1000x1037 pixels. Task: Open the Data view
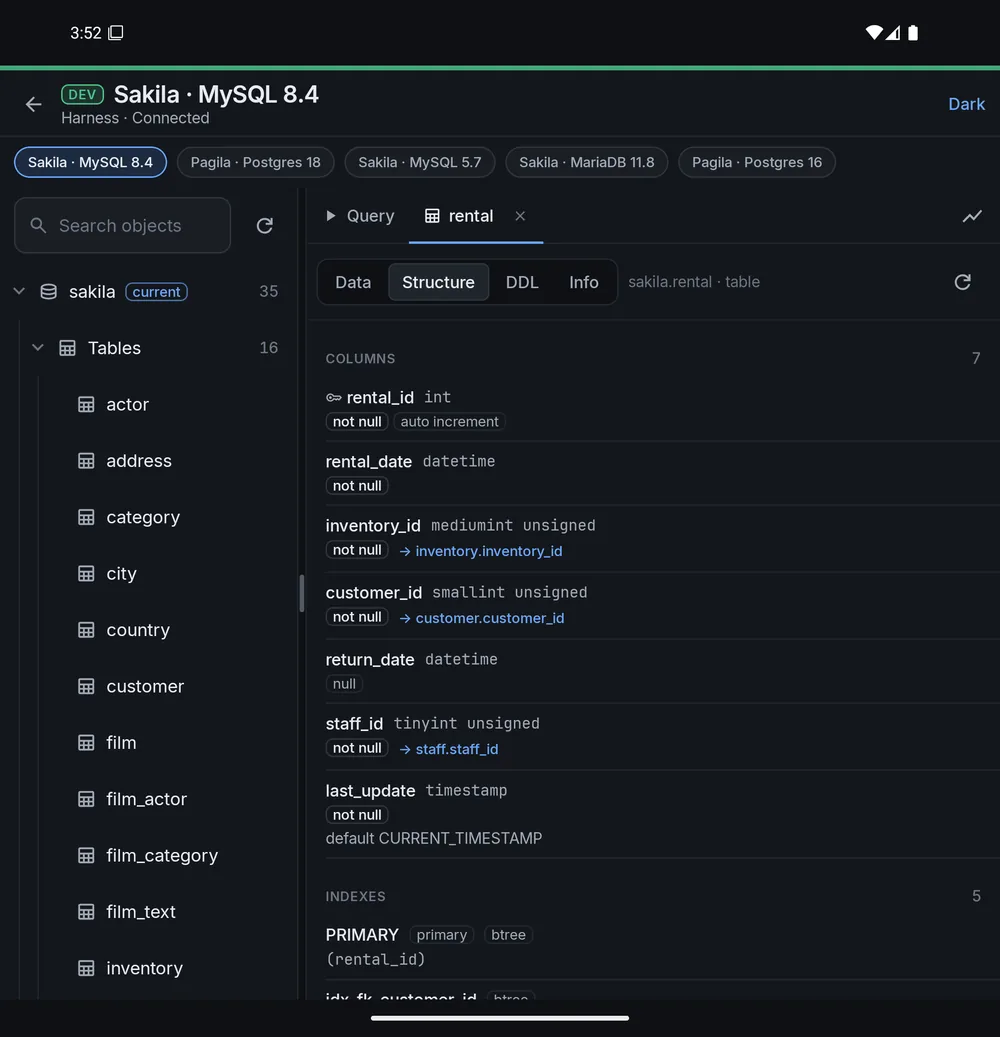click(x=353, y=282)
